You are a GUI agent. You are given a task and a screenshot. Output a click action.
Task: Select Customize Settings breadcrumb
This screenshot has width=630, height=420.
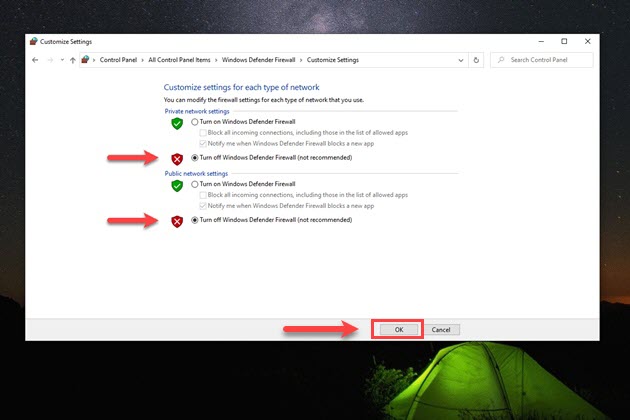tap(333, 60)
